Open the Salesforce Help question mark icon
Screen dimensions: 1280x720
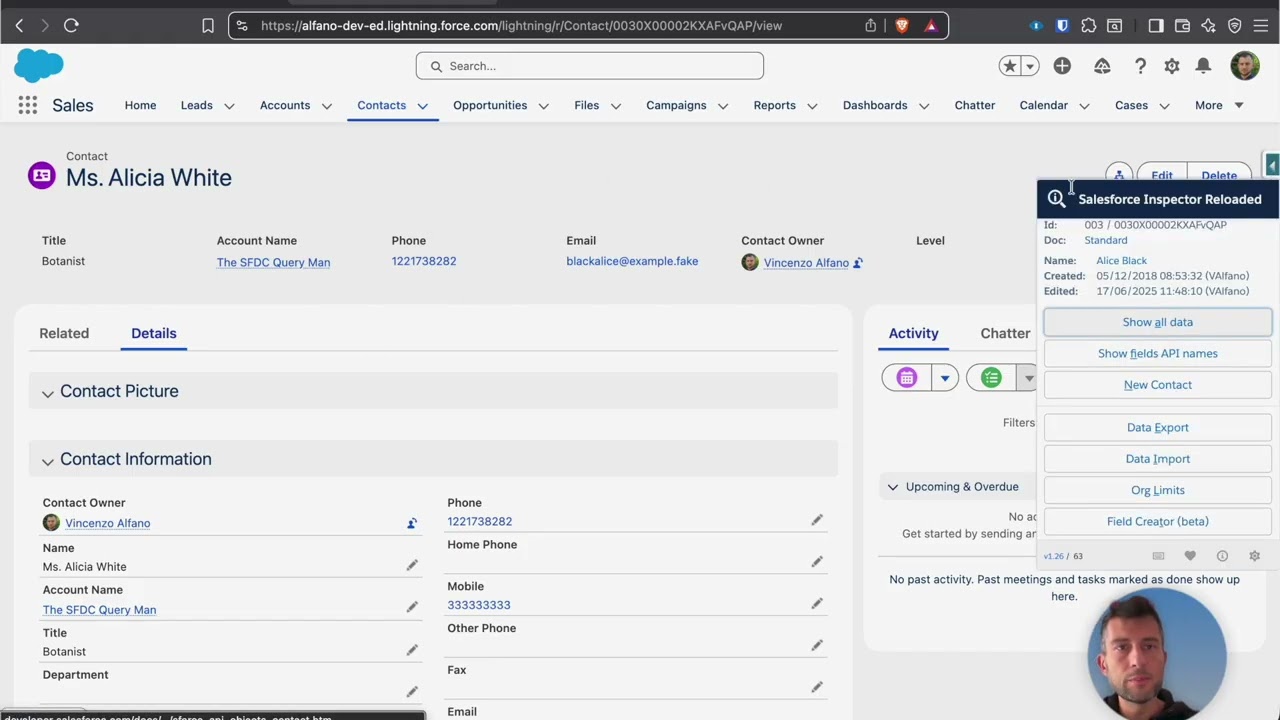tap(1140, 66)
